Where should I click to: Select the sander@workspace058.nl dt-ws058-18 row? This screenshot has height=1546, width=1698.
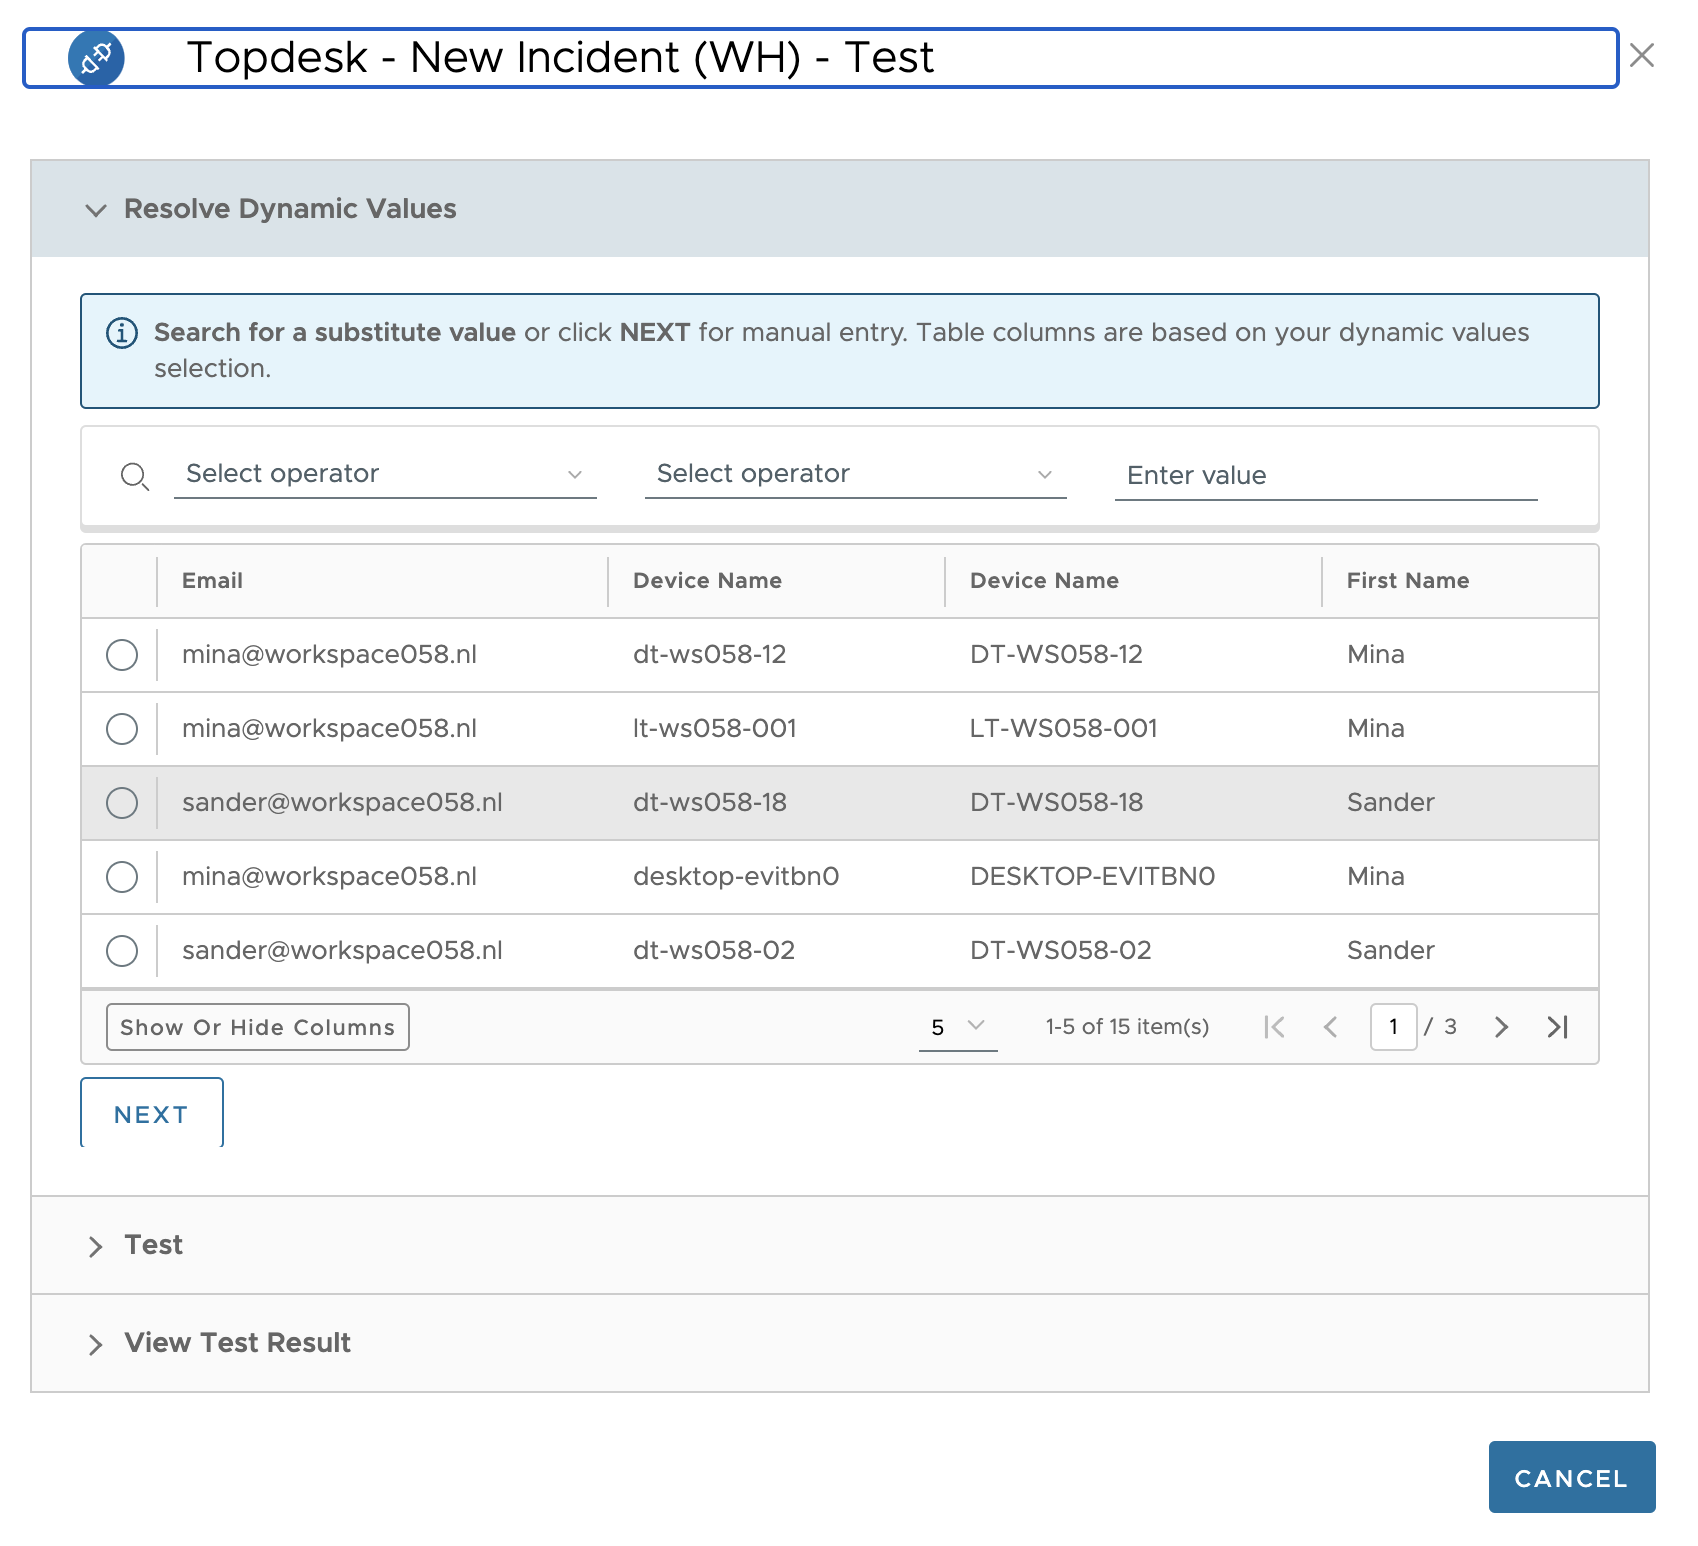[x=122, y=802]
